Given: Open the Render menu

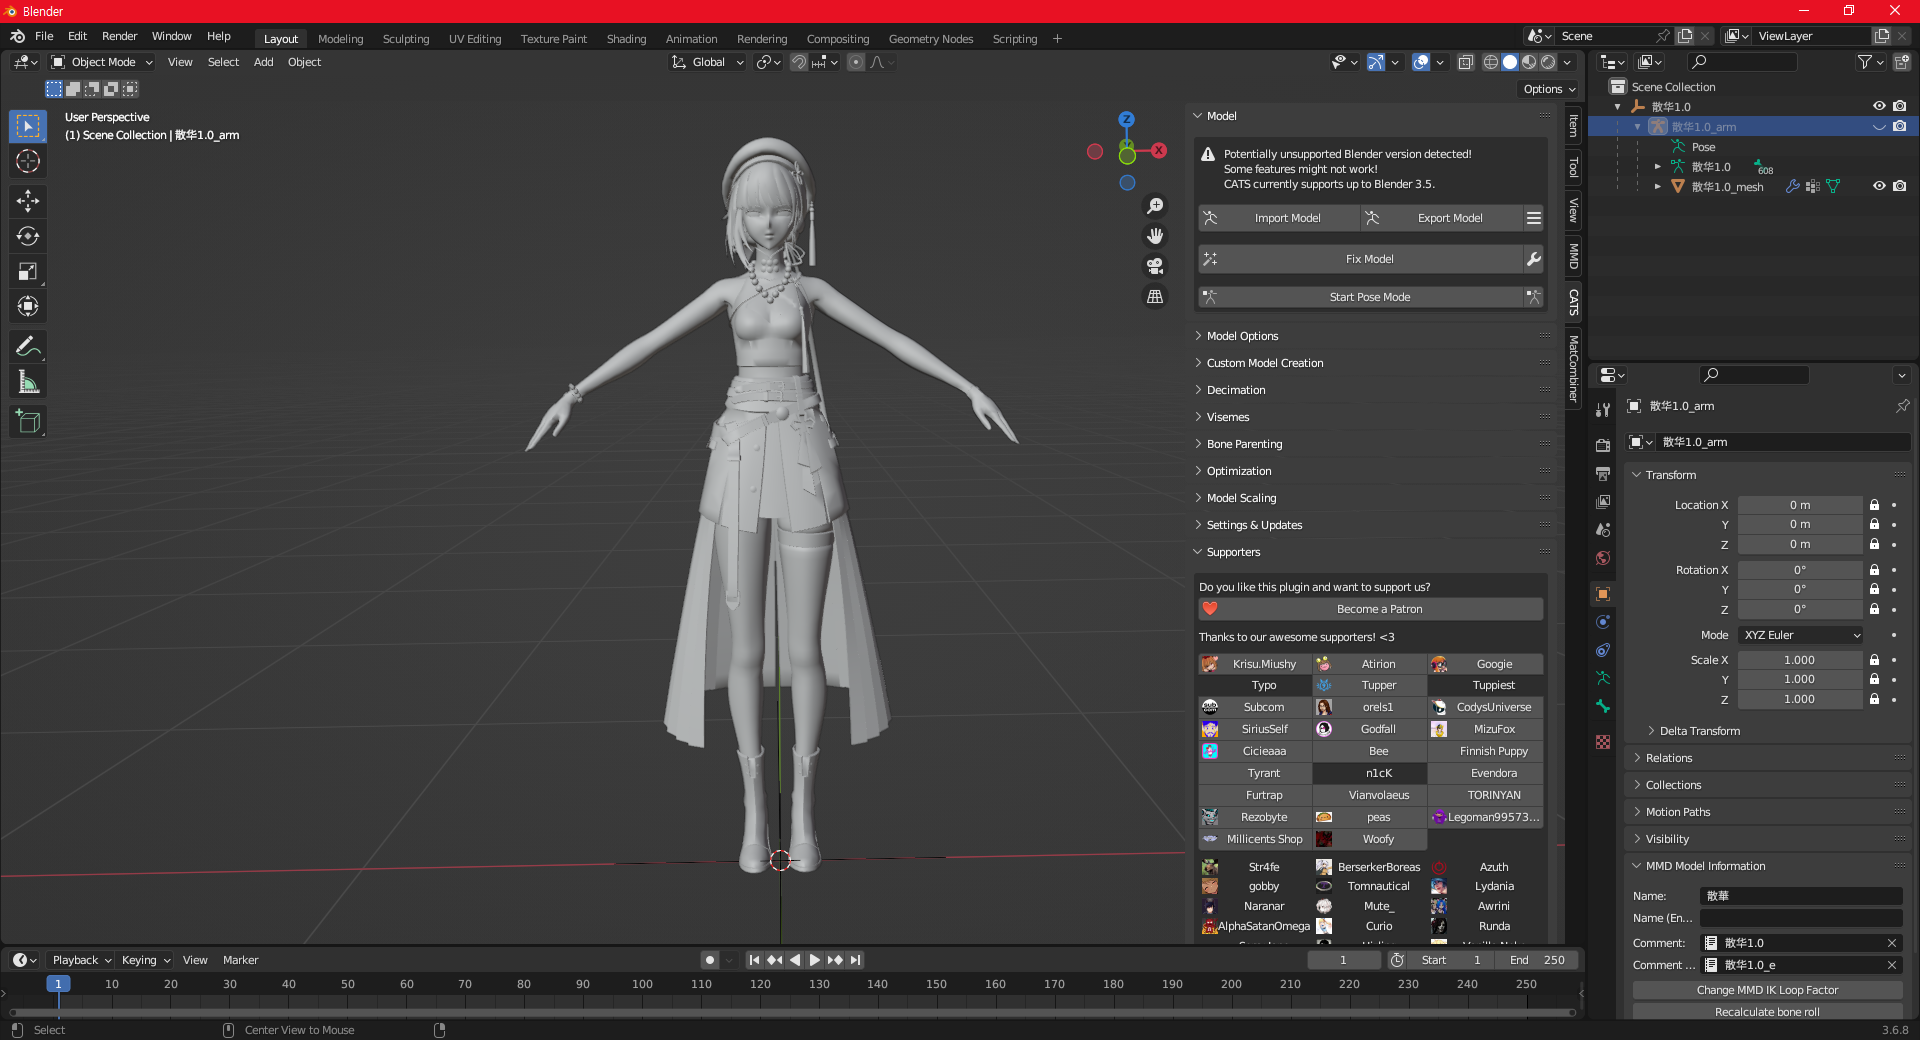Looking at the screenshot, I should coord(119,36).
